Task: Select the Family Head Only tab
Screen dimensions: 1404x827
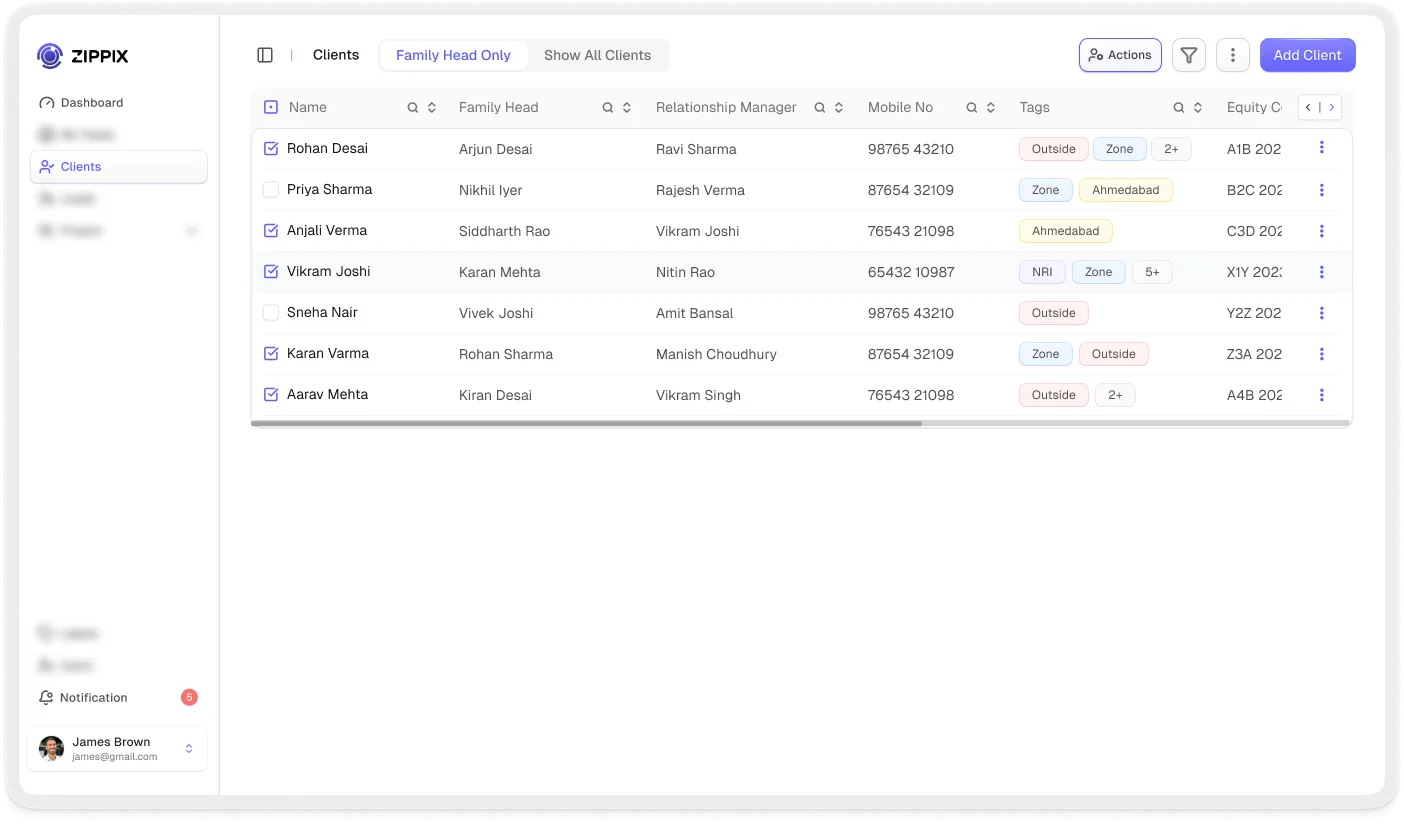Action: click(453, 55)
